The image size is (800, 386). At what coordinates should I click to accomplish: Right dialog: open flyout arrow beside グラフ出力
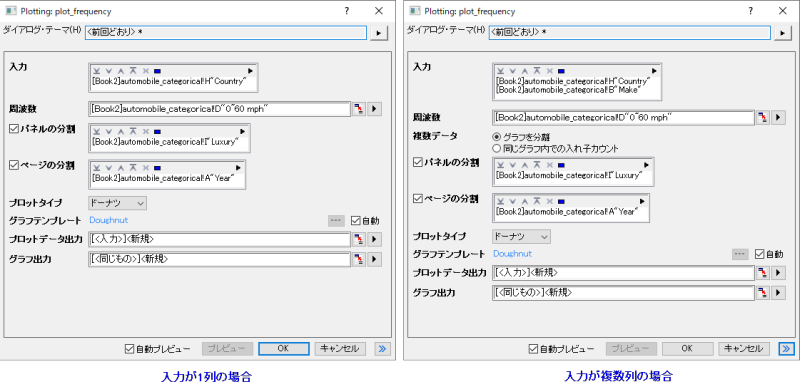[x=779, y=293]
